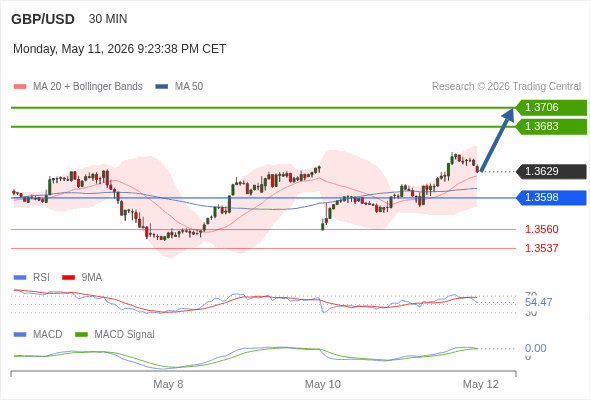Viewport: 590px width, 400px height.
Task: Click the May 10 date axis label
Action: 322,384
